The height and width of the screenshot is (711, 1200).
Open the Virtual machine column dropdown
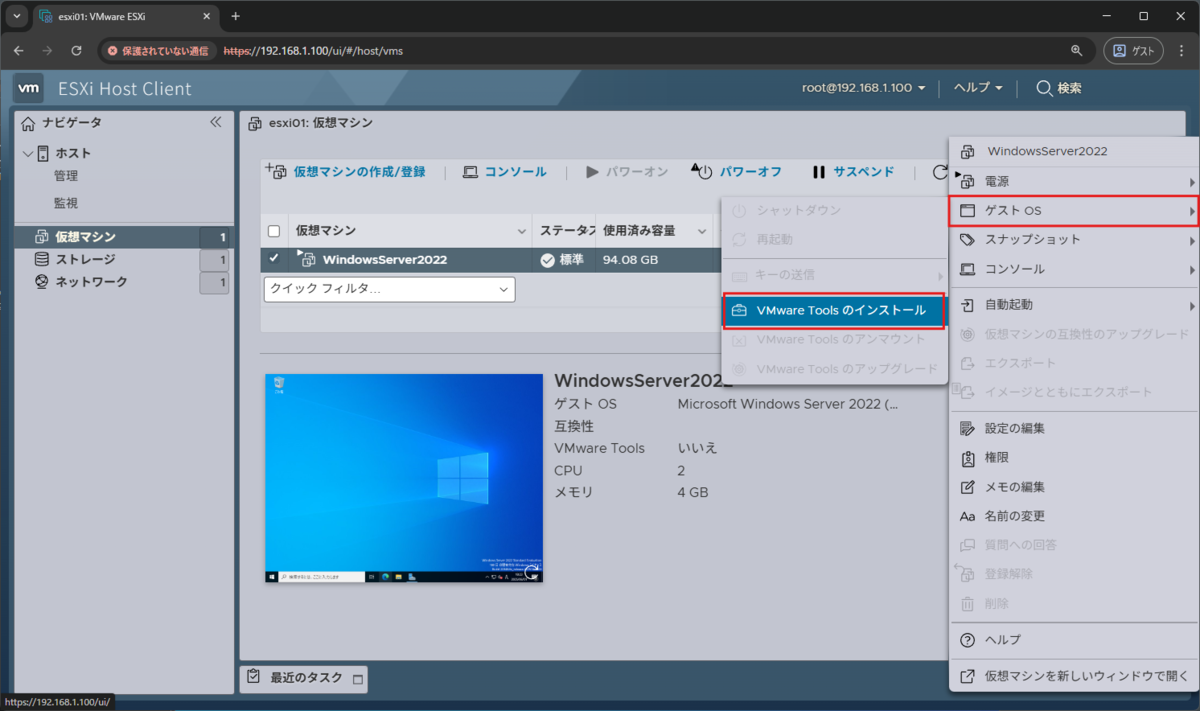click(521, 231)
